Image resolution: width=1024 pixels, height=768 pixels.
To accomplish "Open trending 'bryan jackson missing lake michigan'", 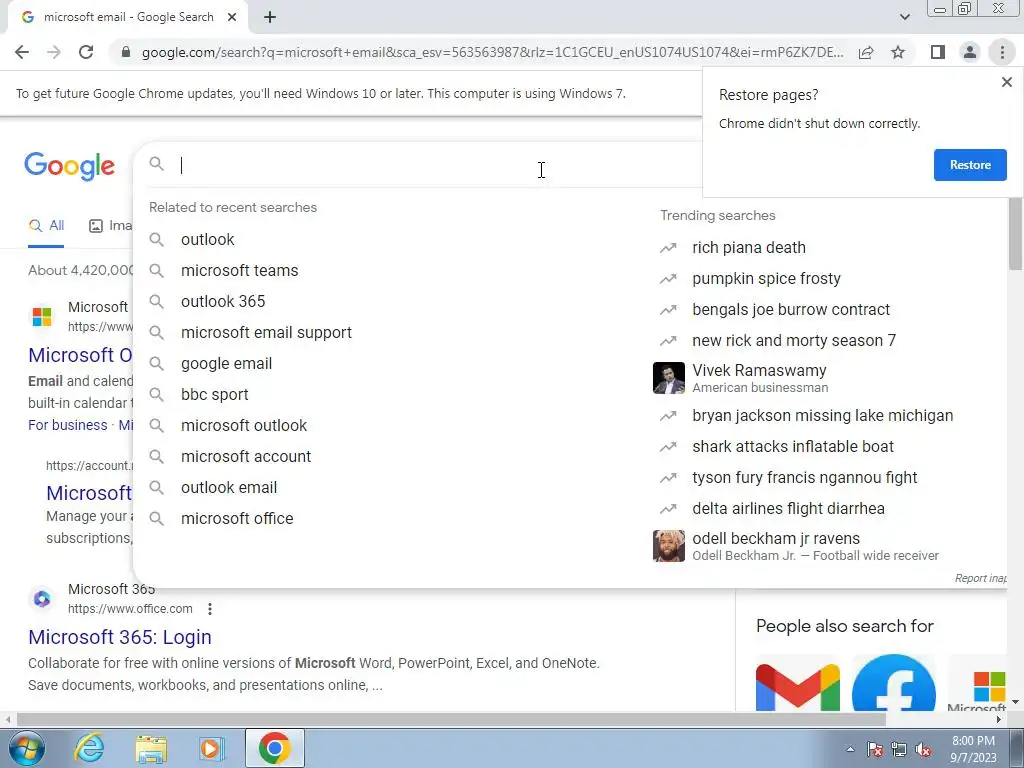I will [x=822, y=416].
